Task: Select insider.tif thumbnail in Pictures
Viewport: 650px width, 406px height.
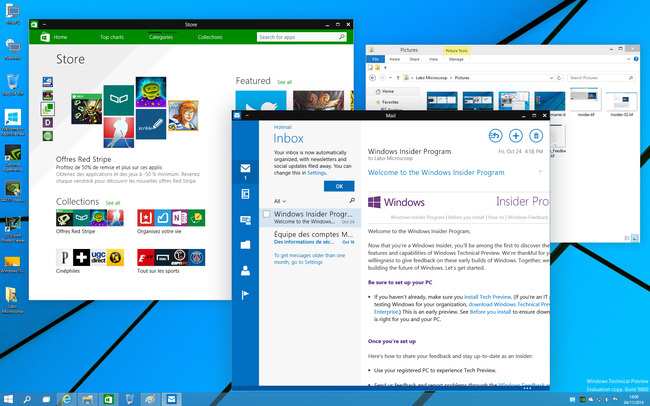Action: [585, 102]
